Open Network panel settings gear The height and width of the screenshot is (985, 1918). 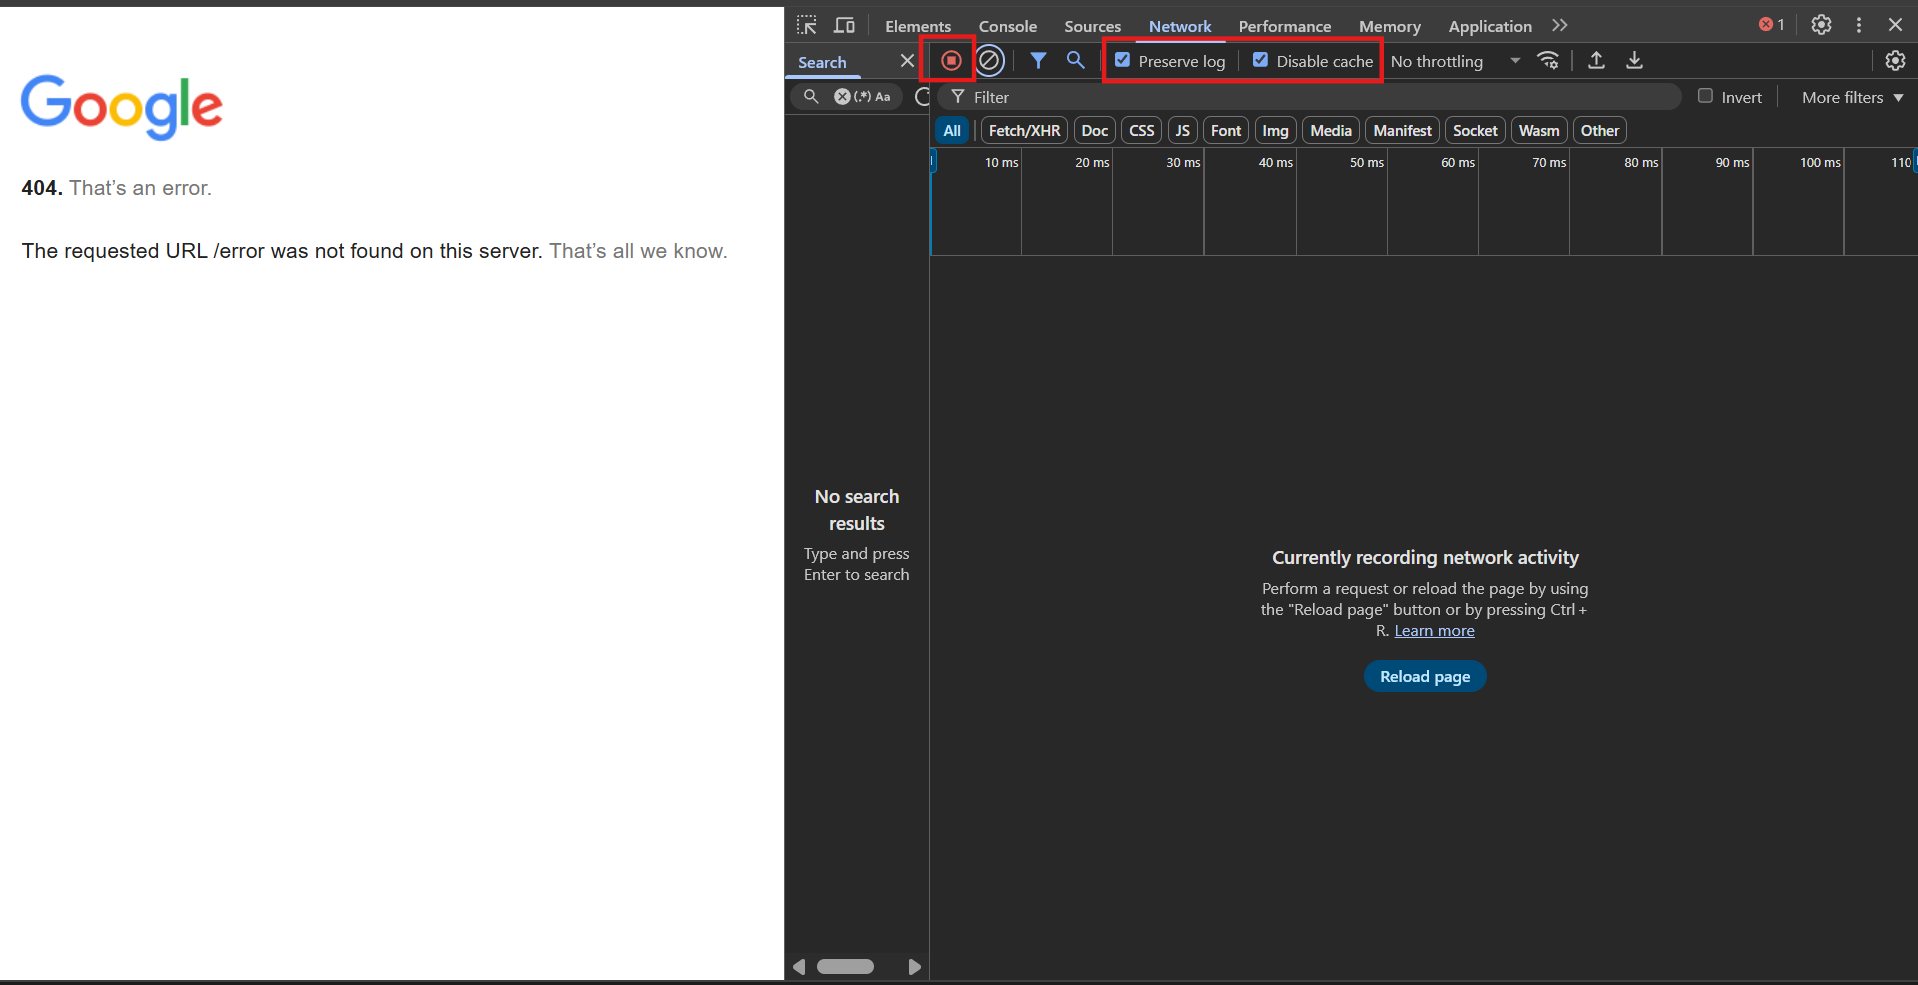click(1894, 61)
